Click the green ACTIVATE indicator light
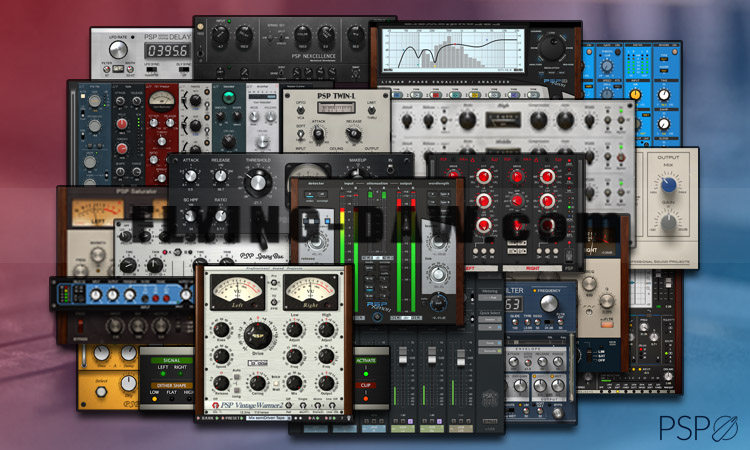Screen dimensions: 750x450 click(x=366, y=374)
